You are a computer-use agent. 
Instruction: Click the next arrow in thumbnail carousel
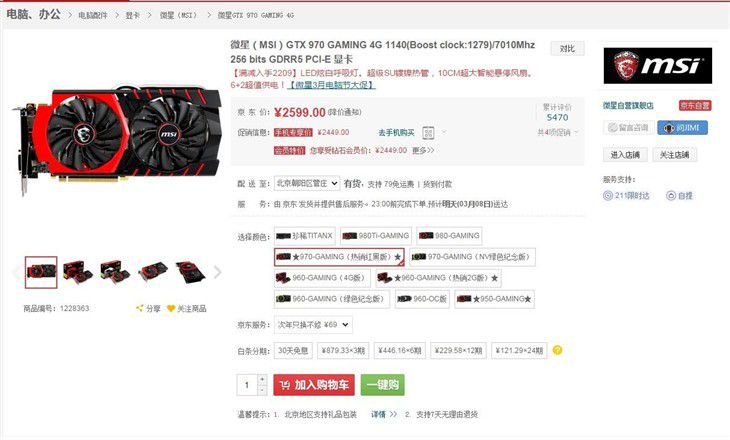(x=217, y=272)
